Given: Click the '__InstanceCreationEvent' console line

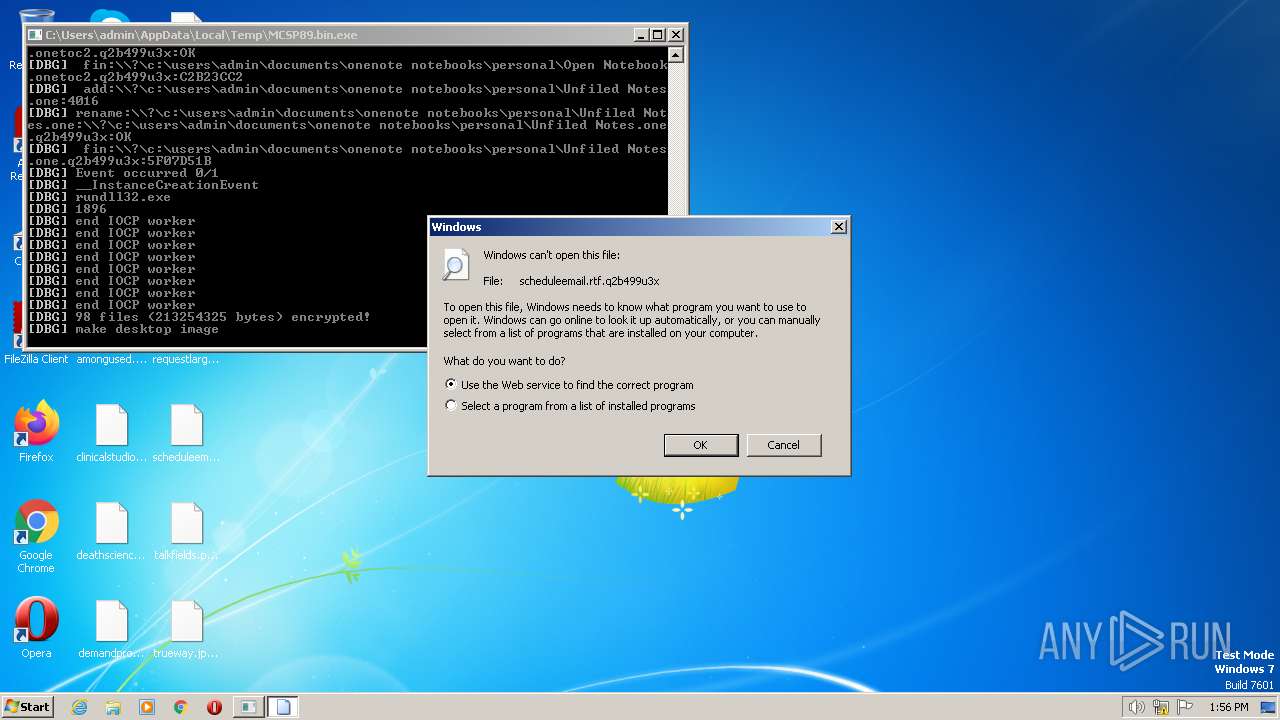Looking at the screenshot, I should tap(143, 185).
